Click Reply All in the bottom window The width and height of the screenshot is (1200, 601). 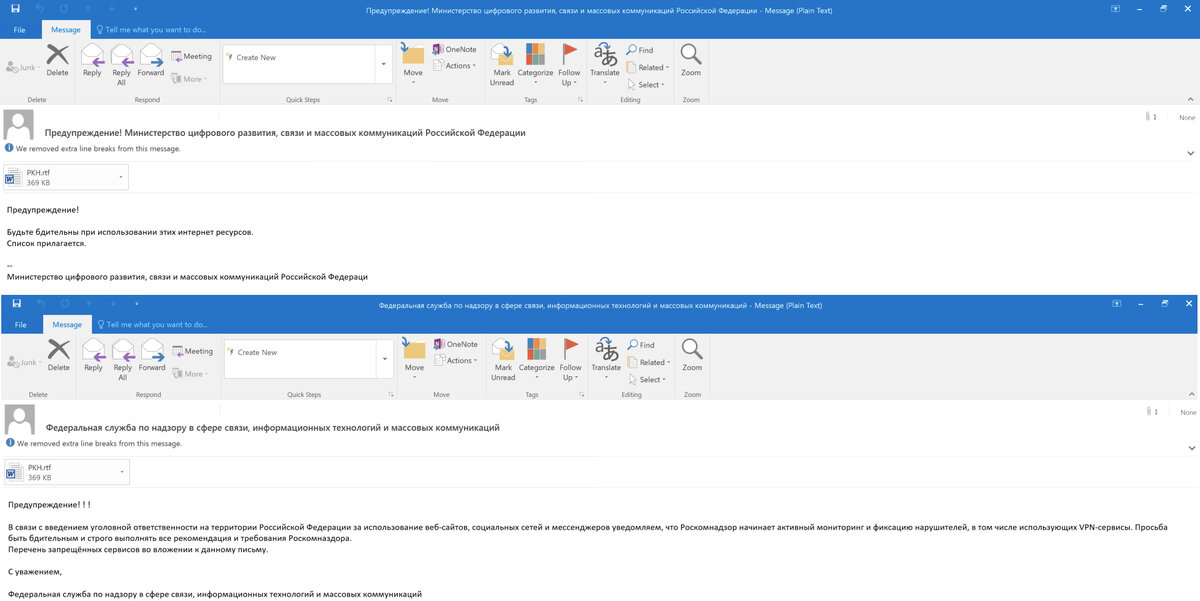point(122,359)
